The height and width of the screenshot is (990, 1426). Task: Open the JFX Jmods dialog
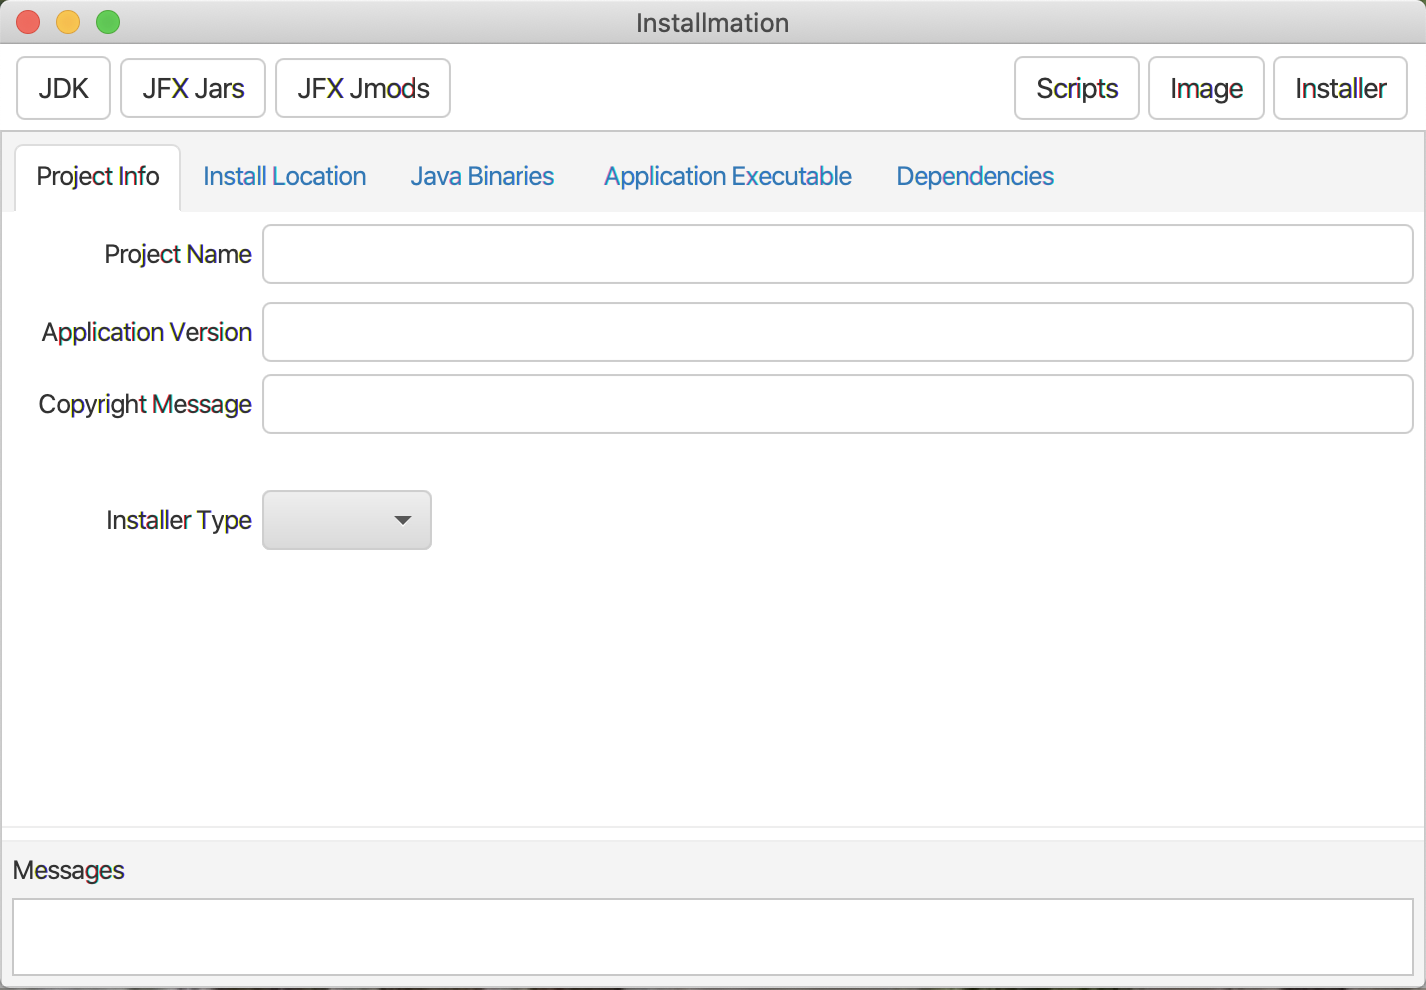pos(362,88)
